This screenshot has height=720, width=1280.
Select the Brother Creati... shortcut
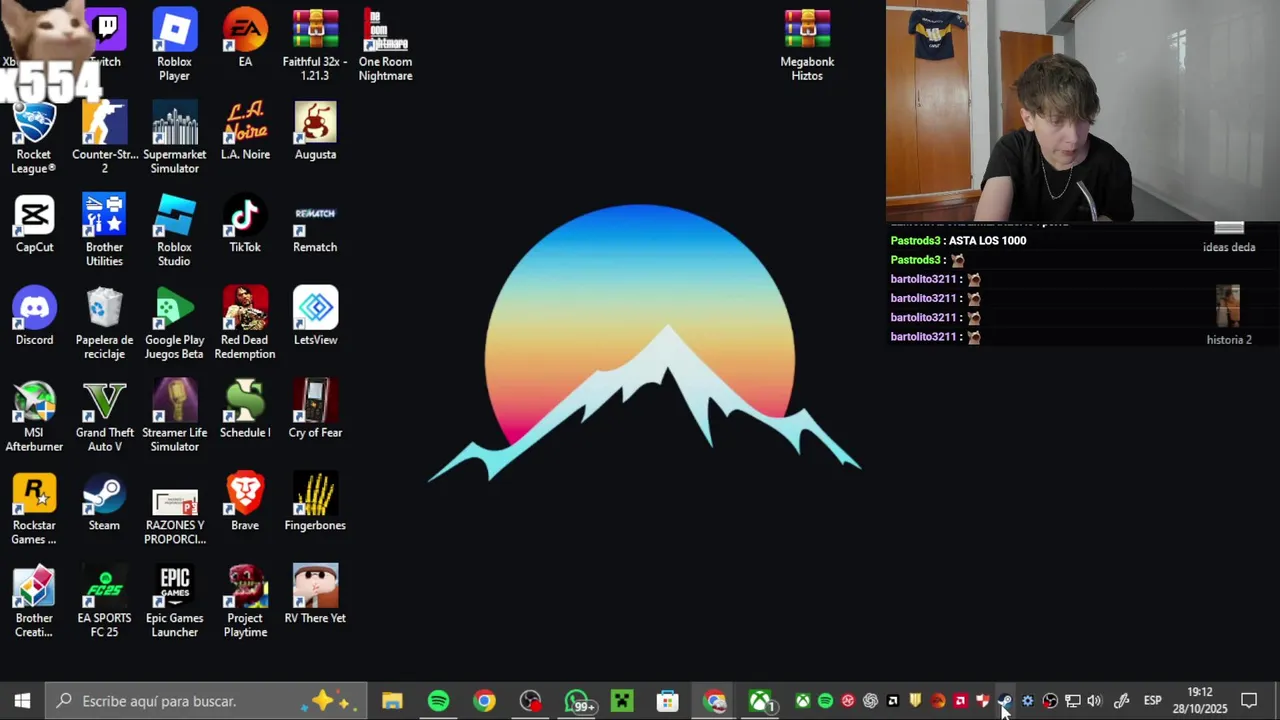34,603
